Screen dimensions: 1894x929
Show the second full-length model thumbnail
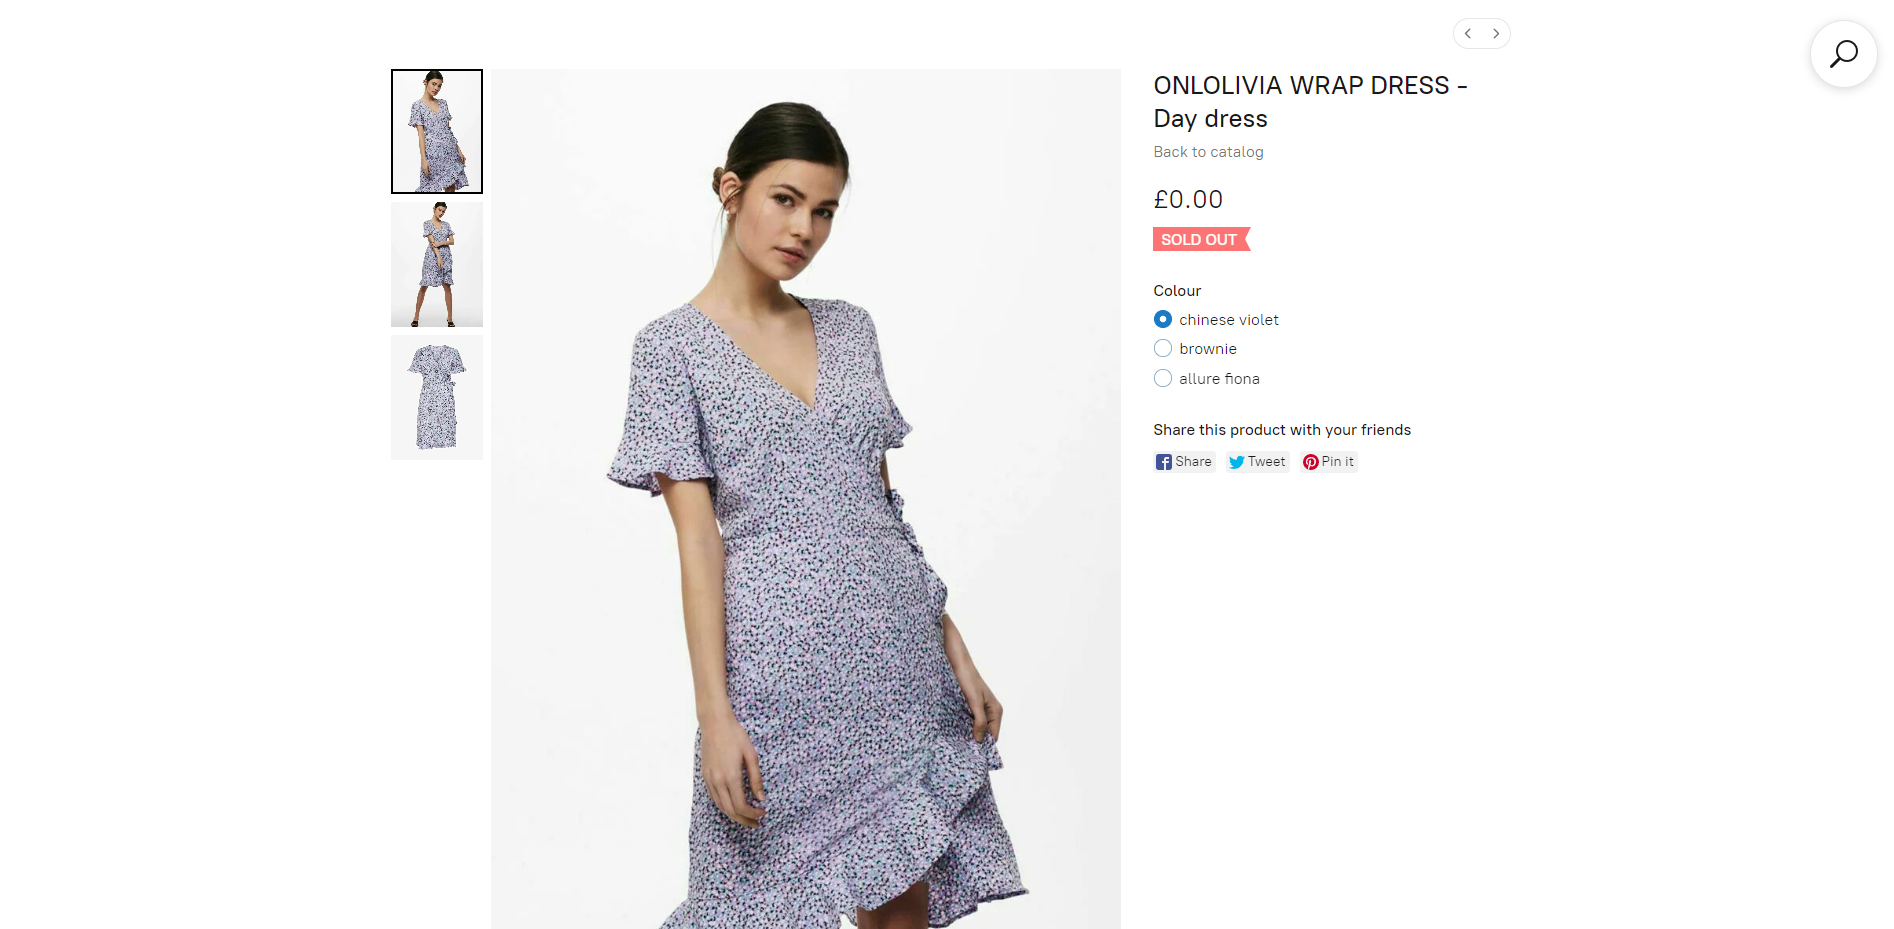[x=437, y=264]
